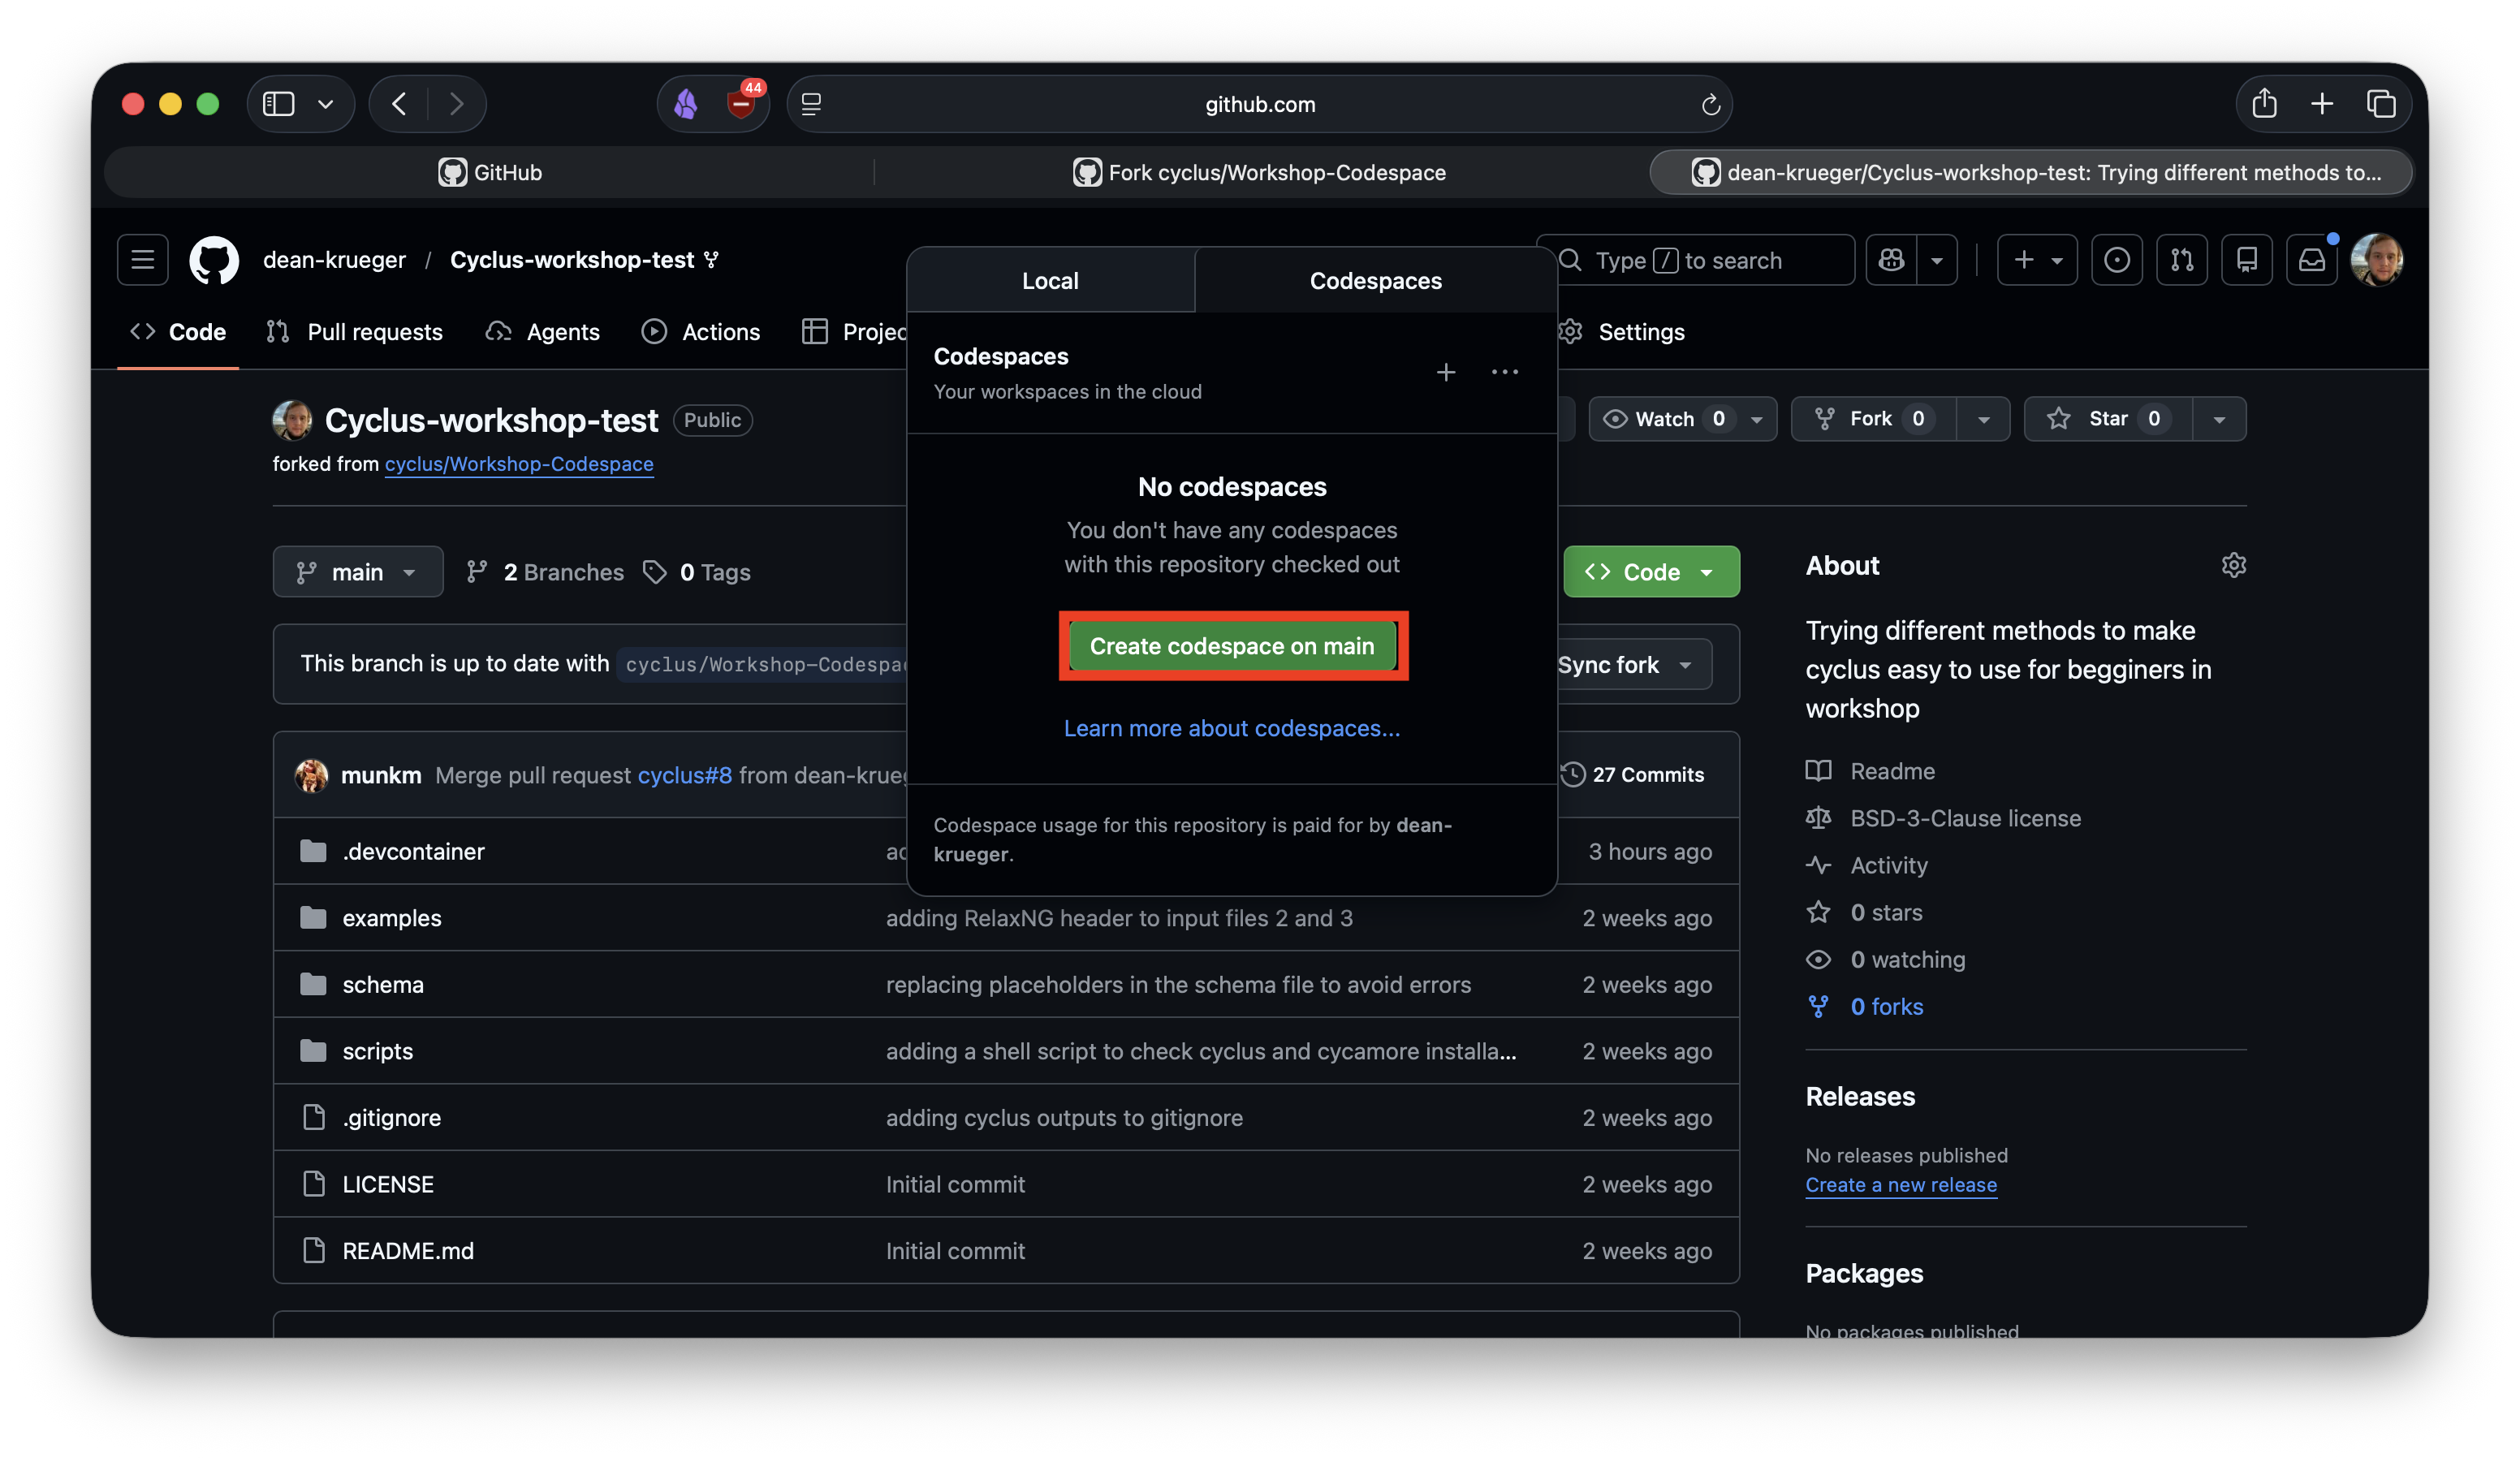Image resolution: width=2520 pixels, height=1458 pixels.
Task: Open the Agents tab
Action: click(x=542, y=332)
